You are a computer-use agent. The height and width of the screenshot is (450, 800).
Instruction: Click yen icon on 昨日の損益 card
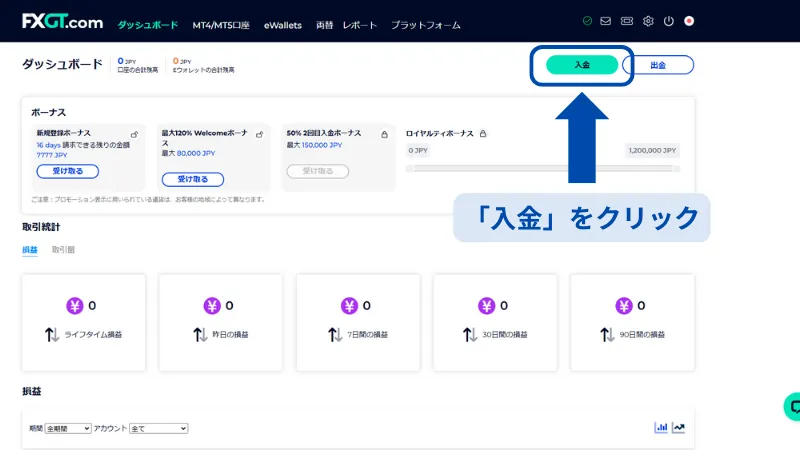click(212, 306)
